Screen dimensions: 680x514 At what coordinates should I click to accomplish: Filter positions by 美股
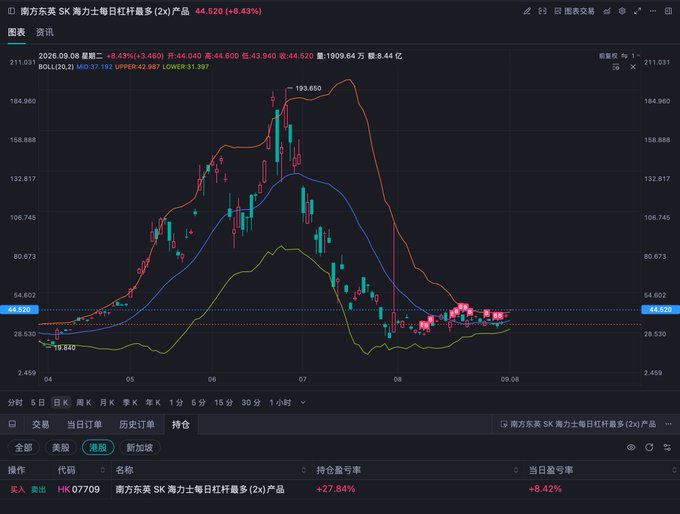pyautogui.click(x=61, y=448)
